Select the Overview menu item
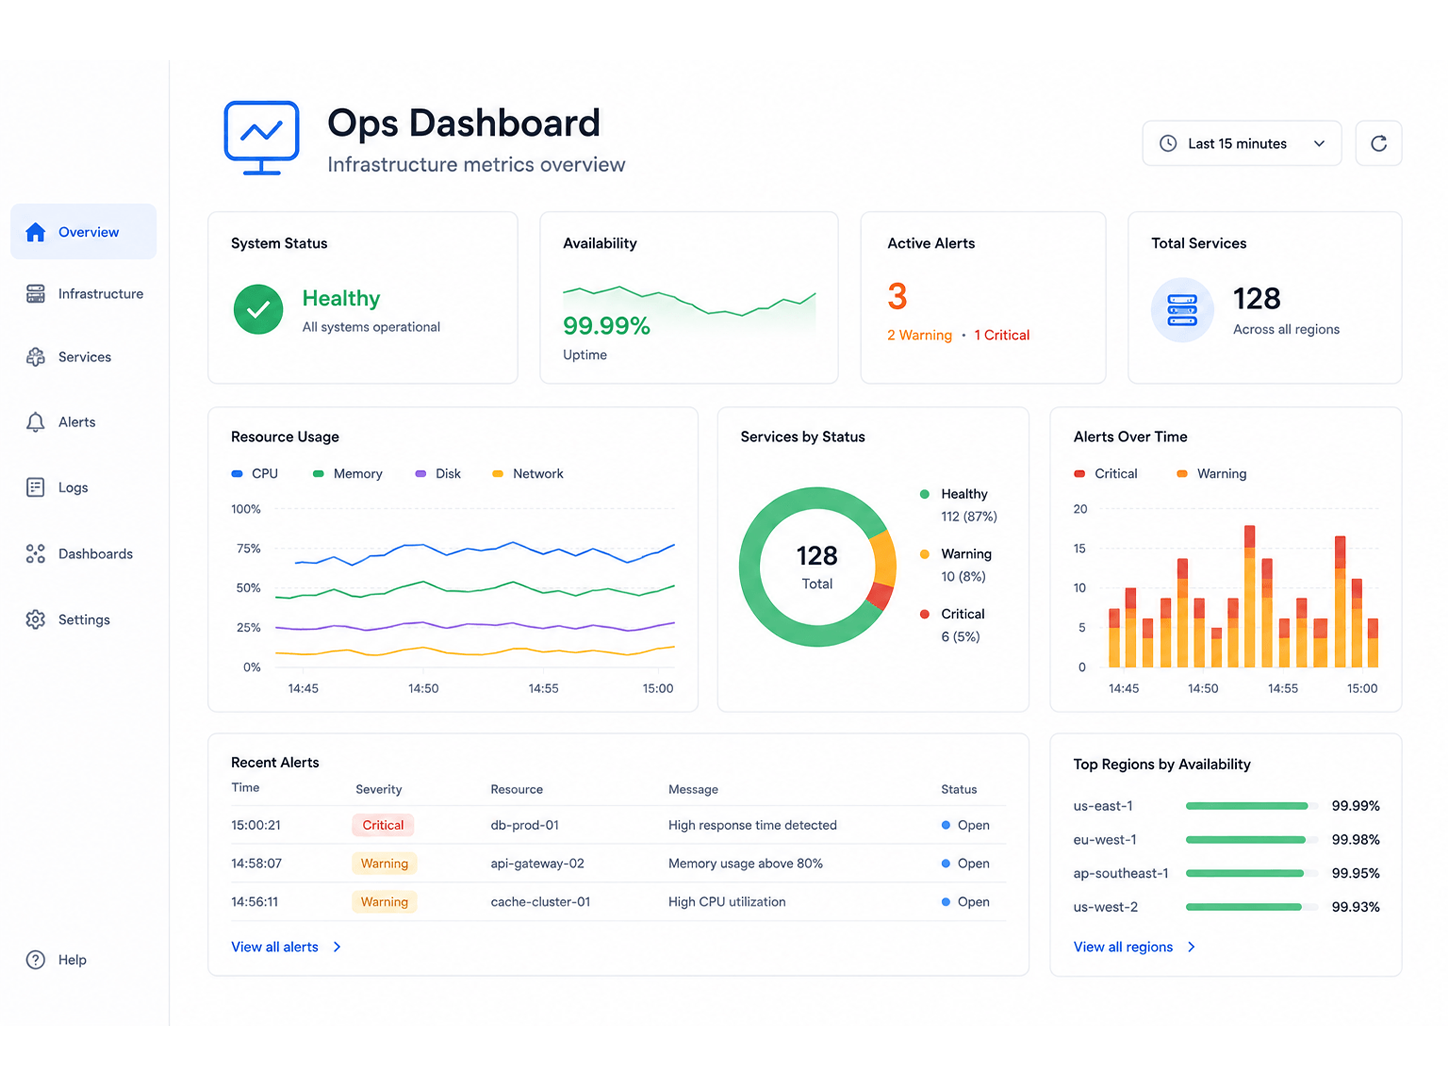The height and width of the screenshot is (1086, 1448). point(84,232)
